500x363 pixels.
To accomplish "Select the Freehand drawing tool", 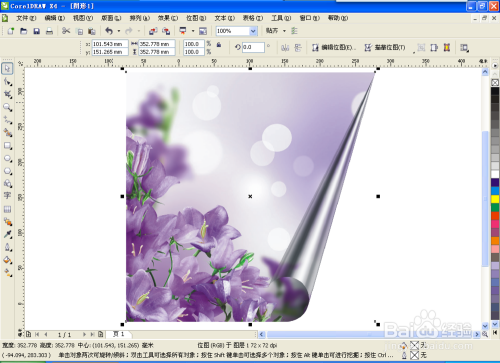I will (7, 120).
